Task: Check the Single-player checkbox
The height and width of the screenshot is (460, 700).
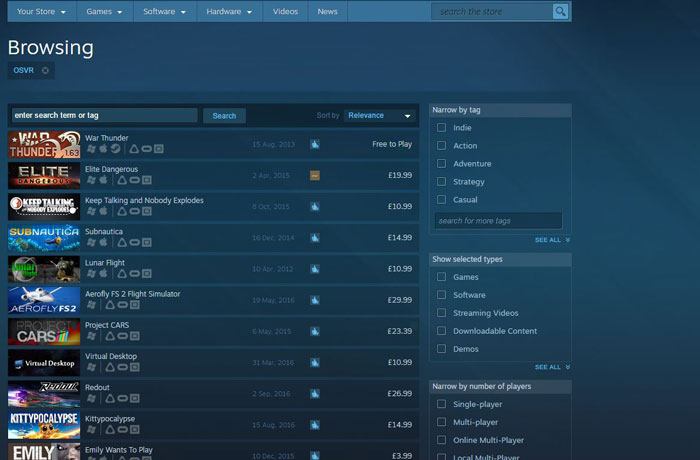Action: click(x=442, y=404)
